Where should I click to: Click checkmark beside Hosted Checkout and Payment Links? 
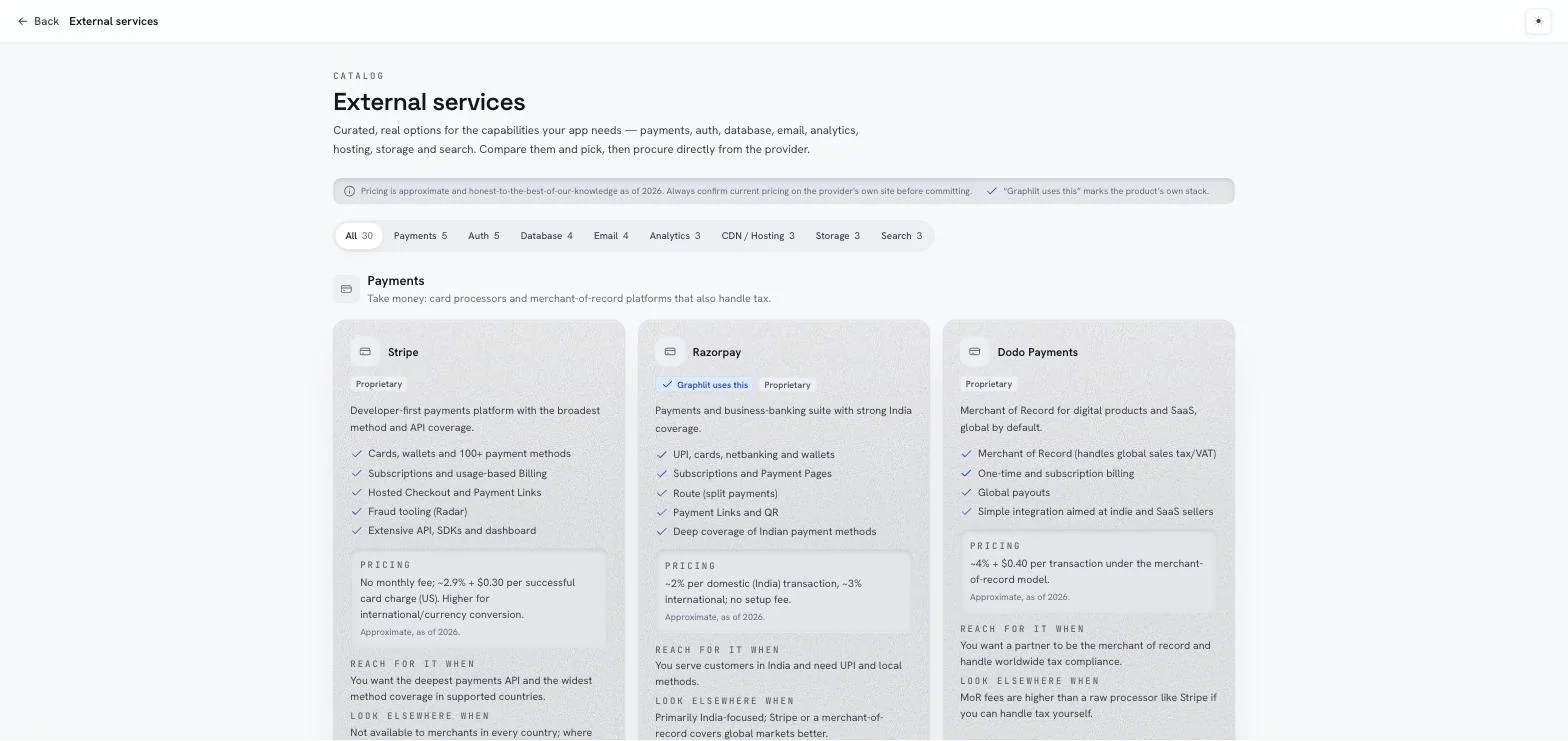356,493
